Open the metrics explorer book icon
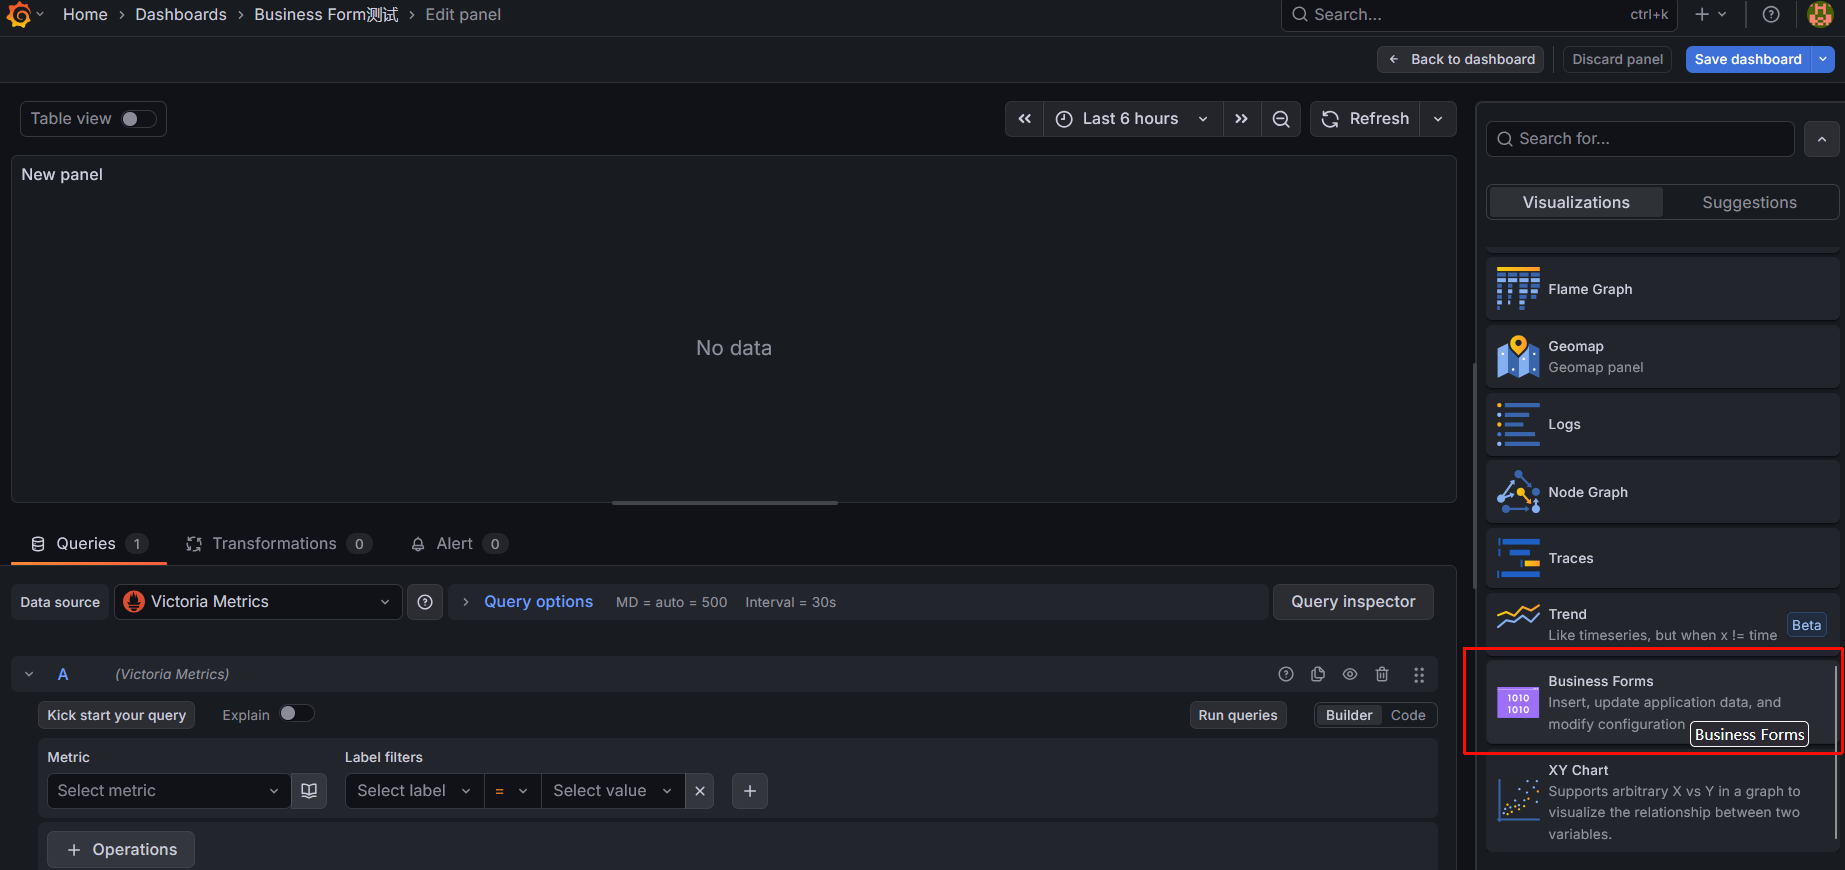 pyautogui.click(x=309, y=791)
